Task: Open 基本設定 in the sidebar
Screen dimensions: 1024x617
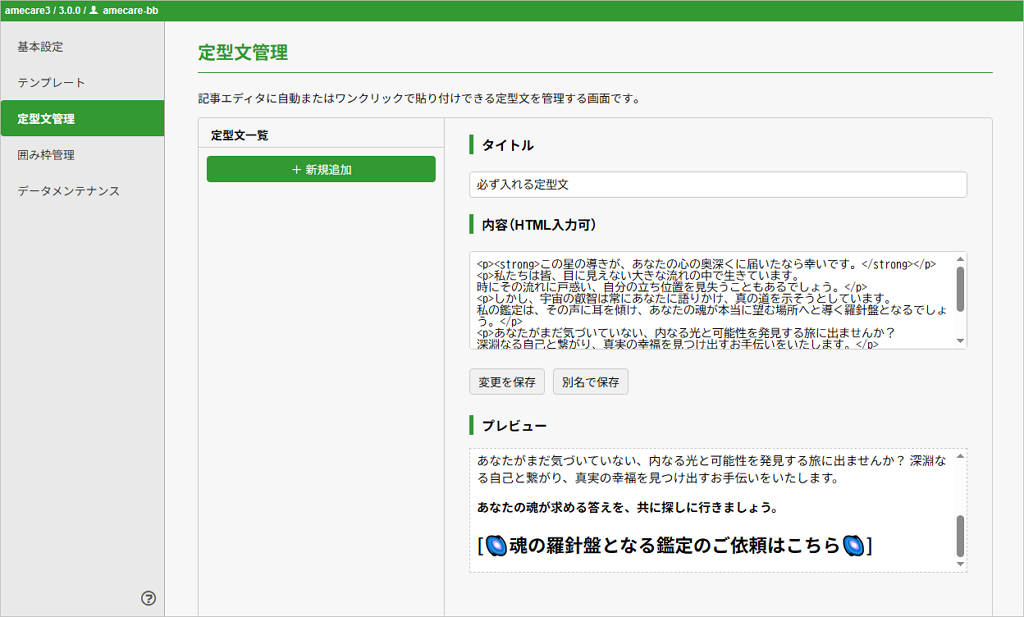Action: (40, 47)
